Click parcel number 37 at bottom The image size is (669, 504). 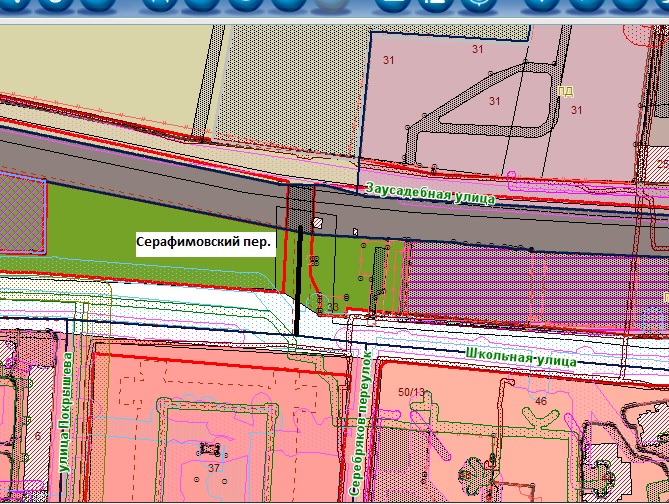pyautogui.click(x=213, y=468)
